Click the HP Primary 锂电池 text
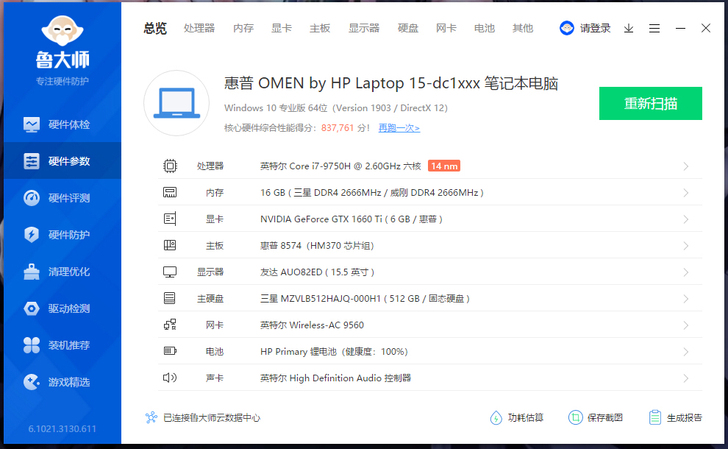The width and height of the screenshot is (728, 449). pos(334,351)
